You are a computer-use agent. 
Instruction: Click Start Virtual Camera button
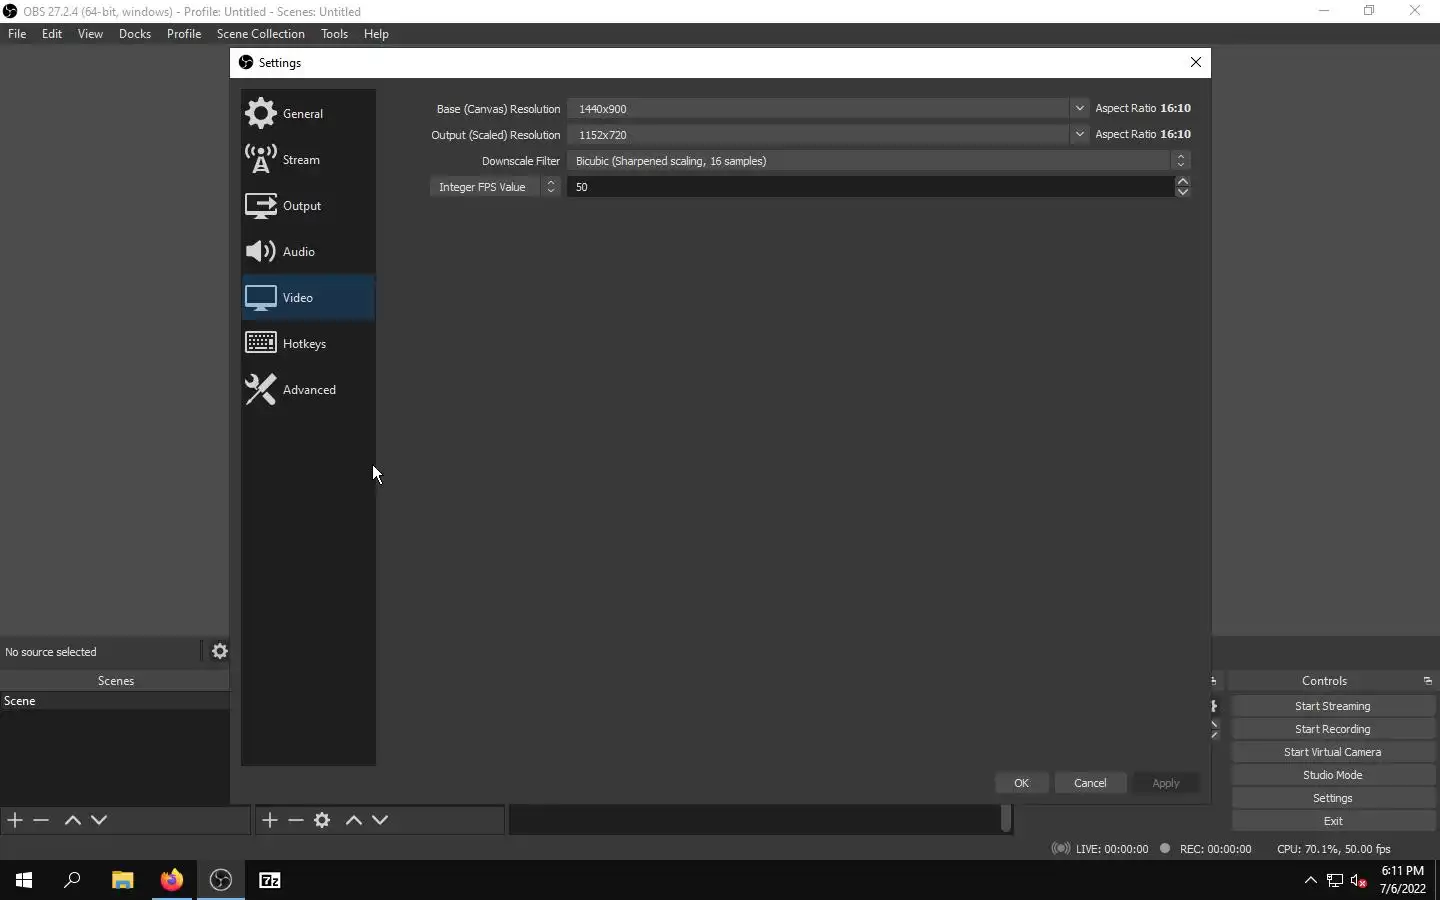click(1332, 752)
